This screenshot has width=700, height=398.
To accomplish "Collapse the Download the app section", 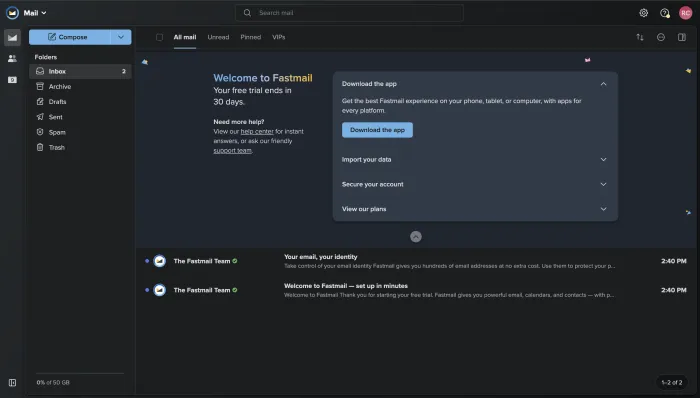I will click(x=603, y=84).
